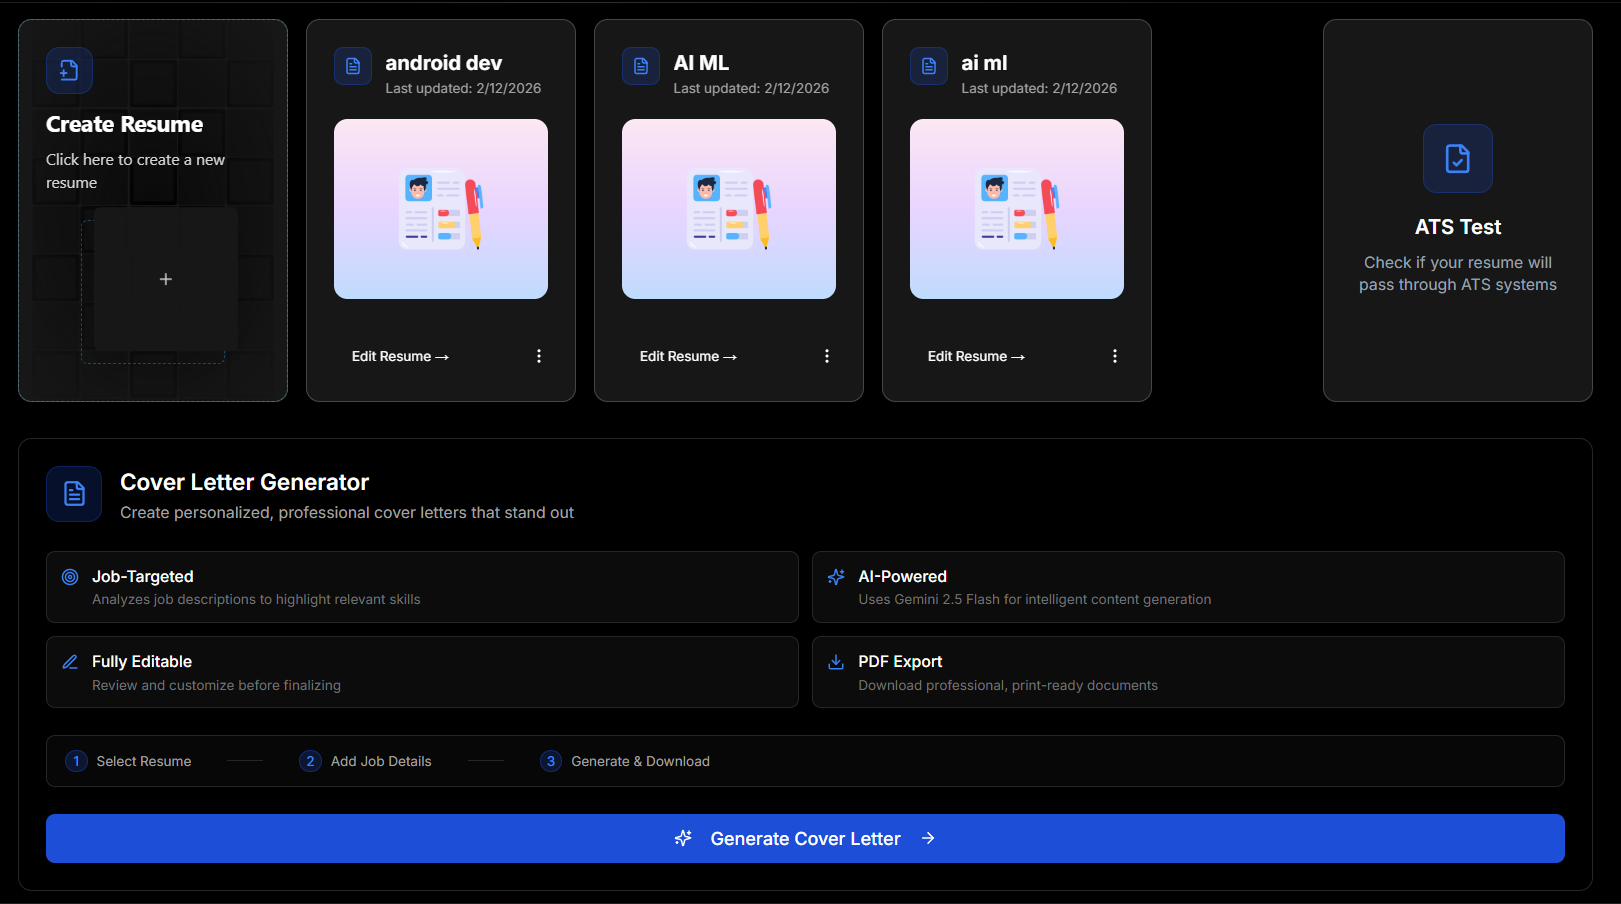Click the plus box to add resume
This screenshot has height=904, width=1621.
166,279
